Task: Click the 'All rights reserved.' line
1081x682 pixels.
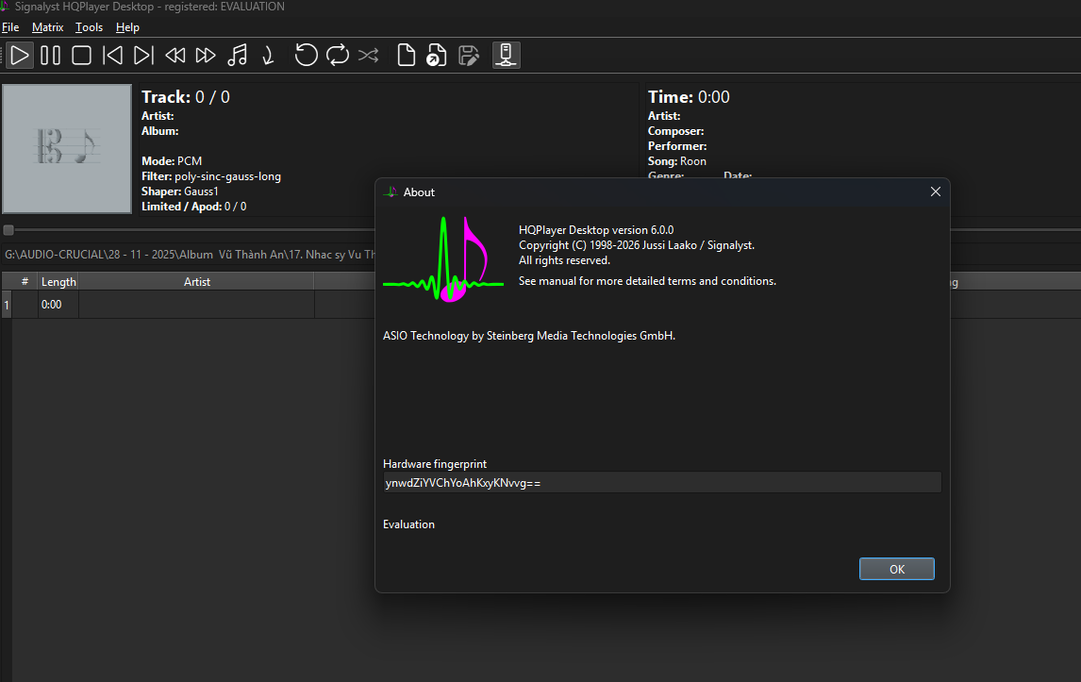Action: (x=565, y=261)
